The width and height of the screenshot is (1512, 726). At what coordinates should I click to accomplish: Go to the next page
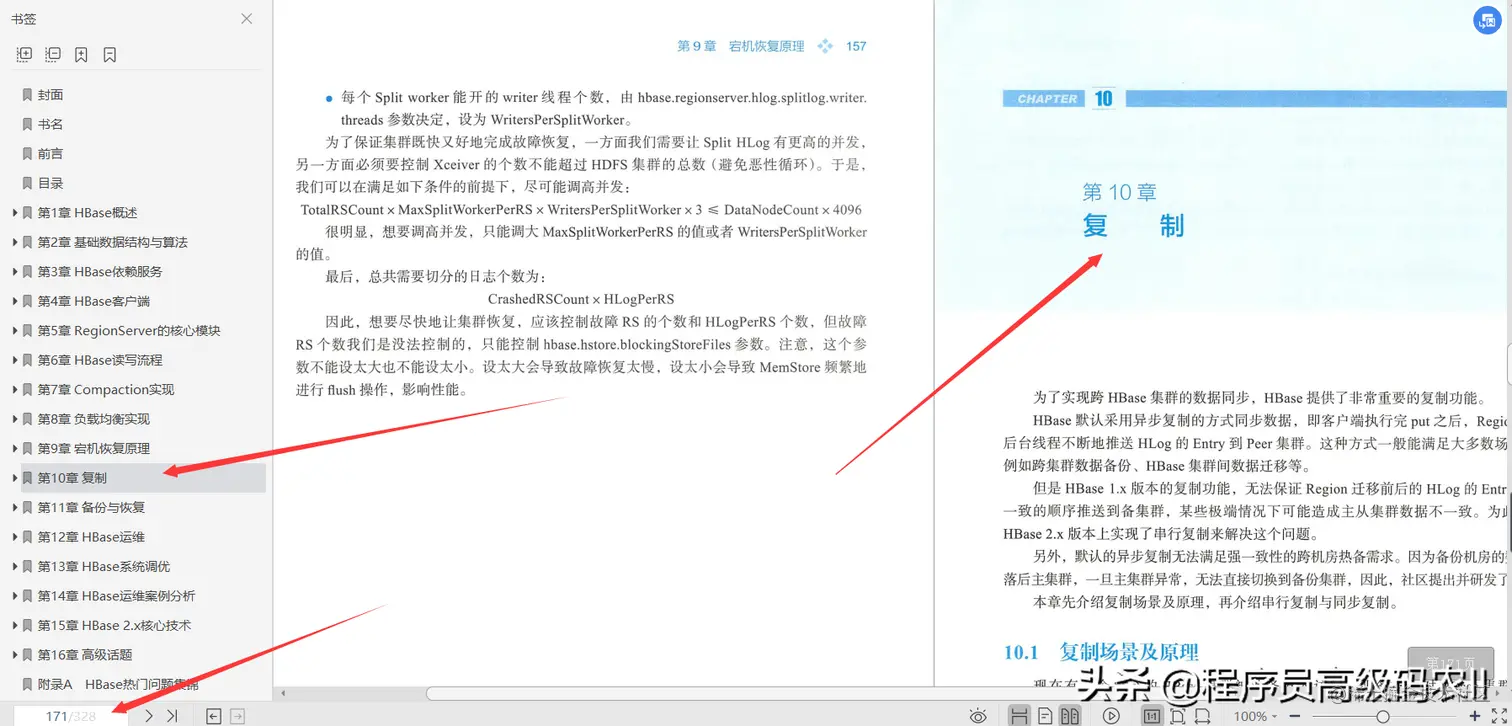pos(147,715)
